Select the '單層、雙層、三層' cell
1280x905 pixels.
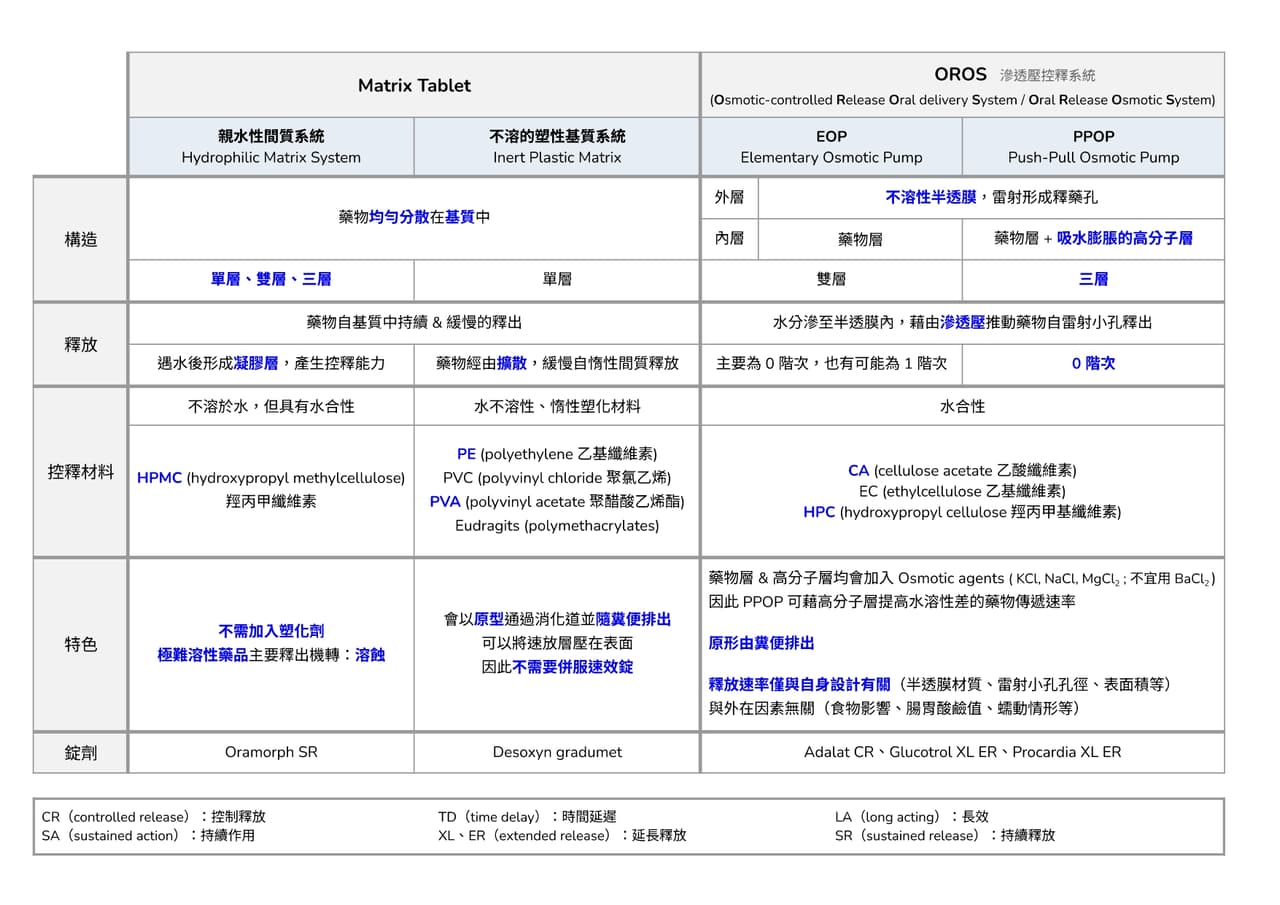coord(271,280)
